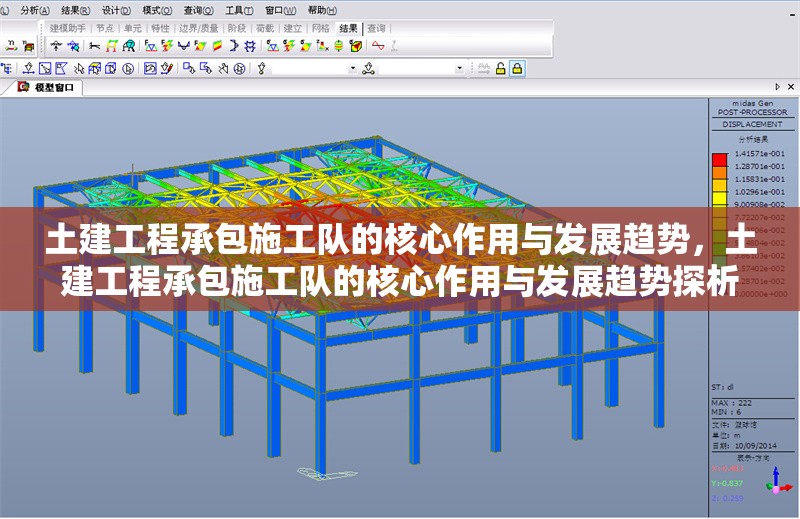Switch to the 荷载 toolbar tab
The height and width of the screenshot is (519, 800).
point(265,29)
